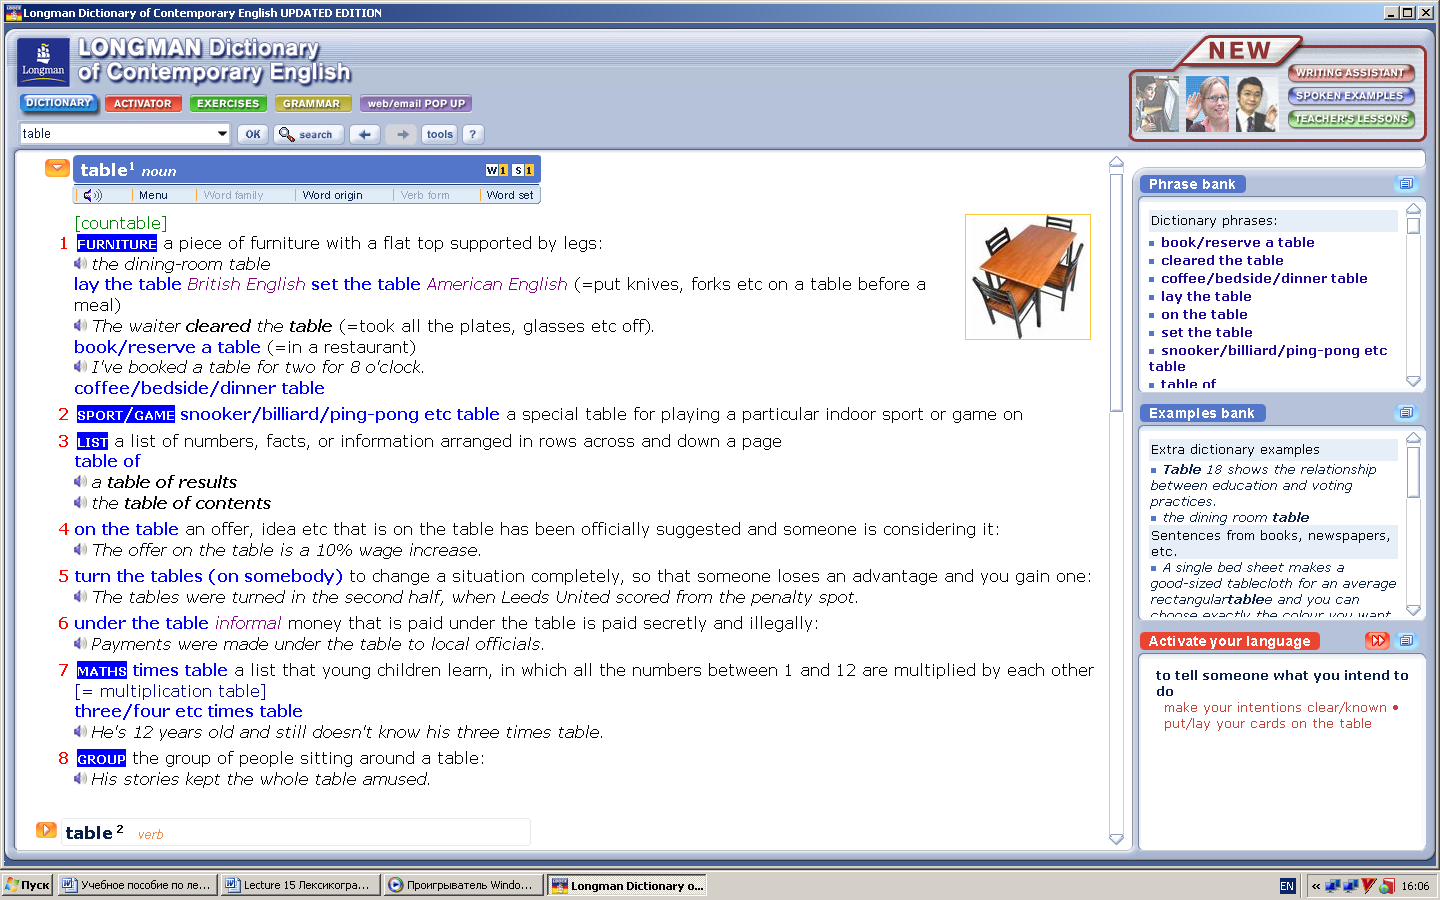This screenshot has width=1440, height=900.
Task: Switch to the ACTIVATOR tab
Action: point(142,104)
